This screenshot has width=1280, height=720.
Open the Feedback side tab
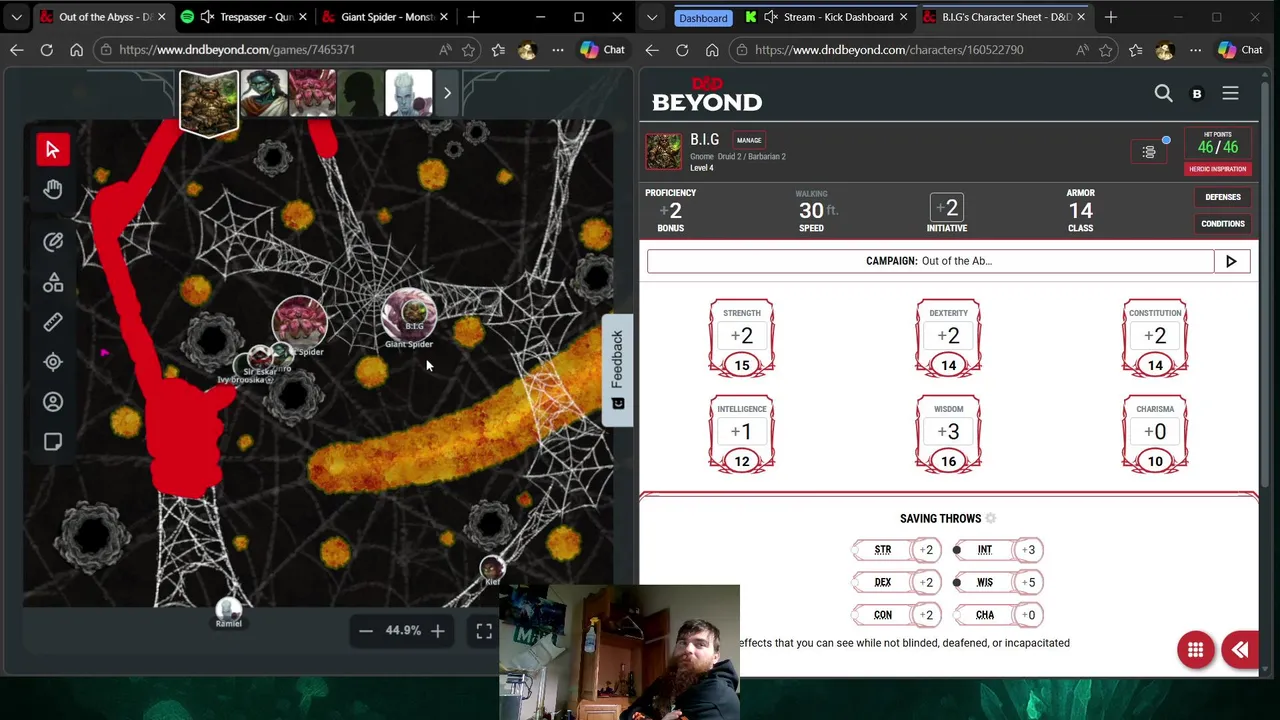pos(617,370)
